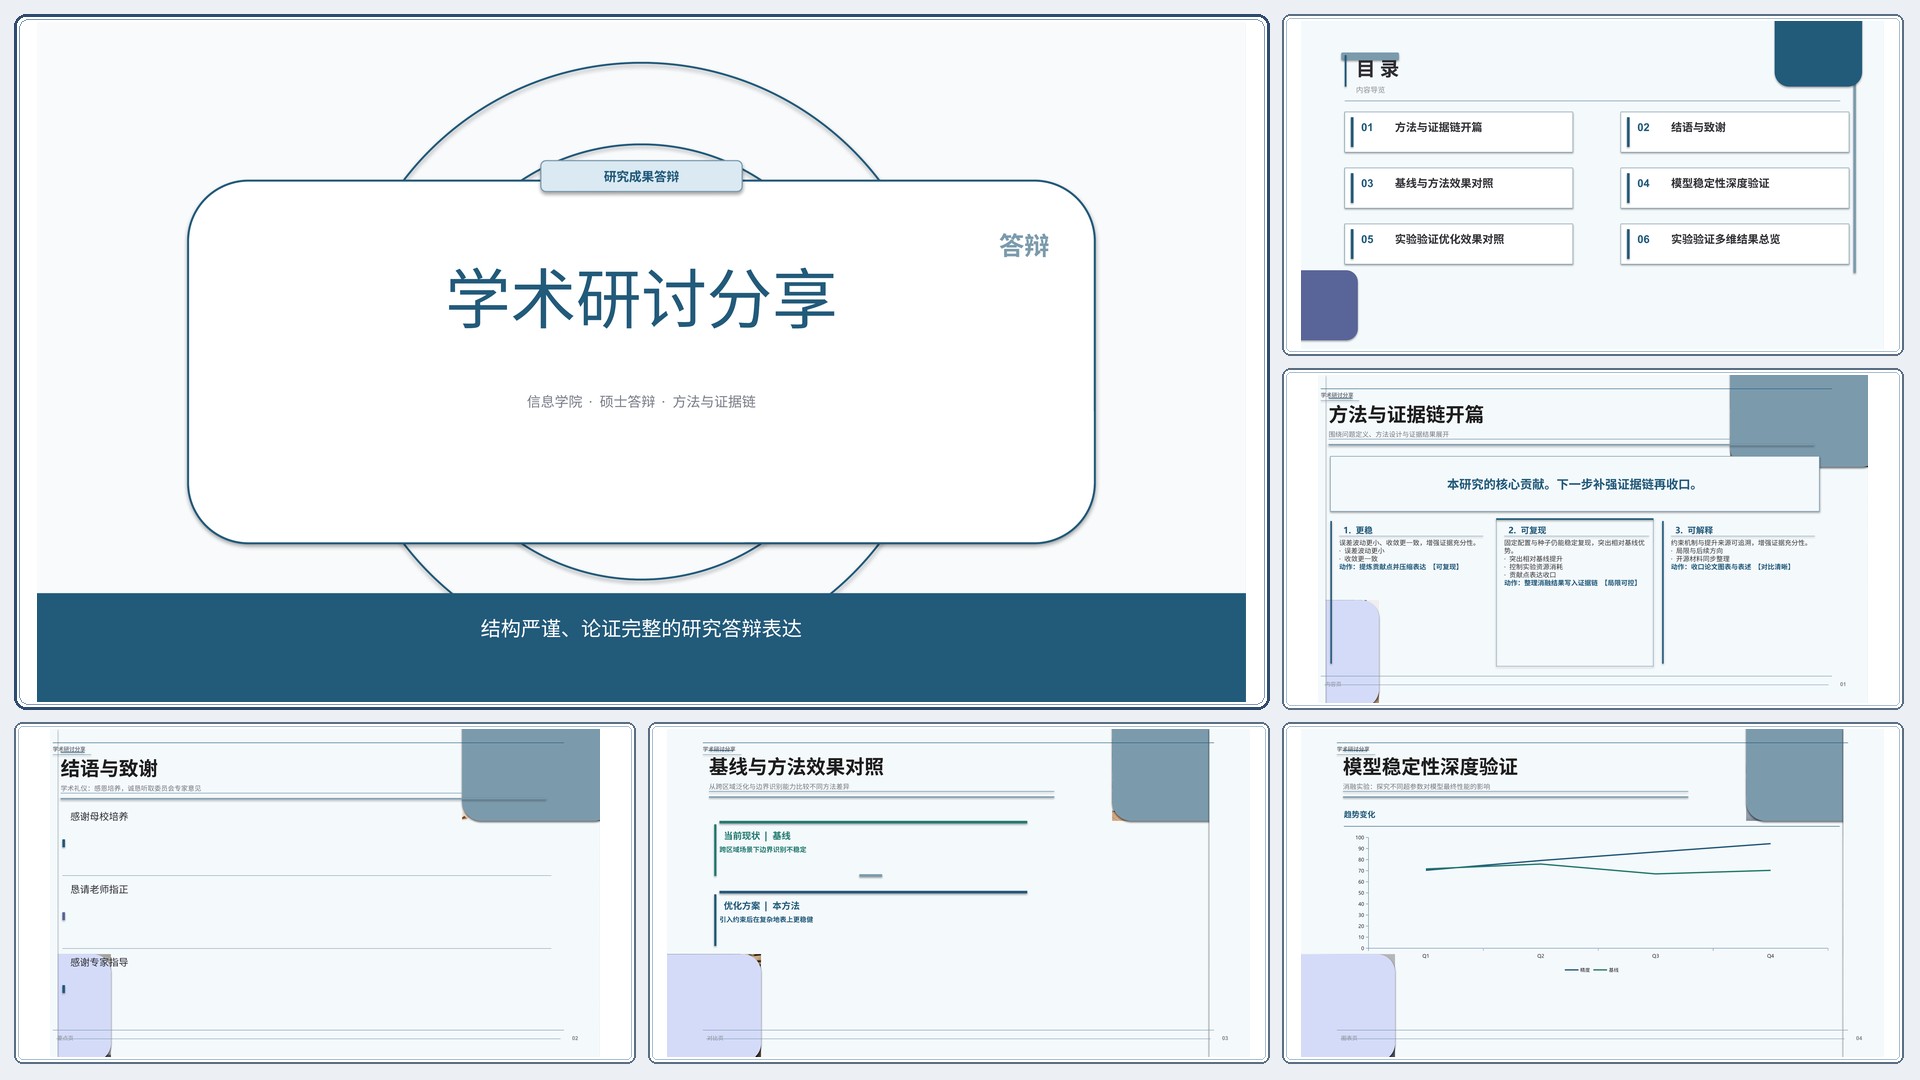1920x1080 pixels.
Task: Click the 感谢专家指导 line
Action: pyautogui.click(x=99, y=962)
